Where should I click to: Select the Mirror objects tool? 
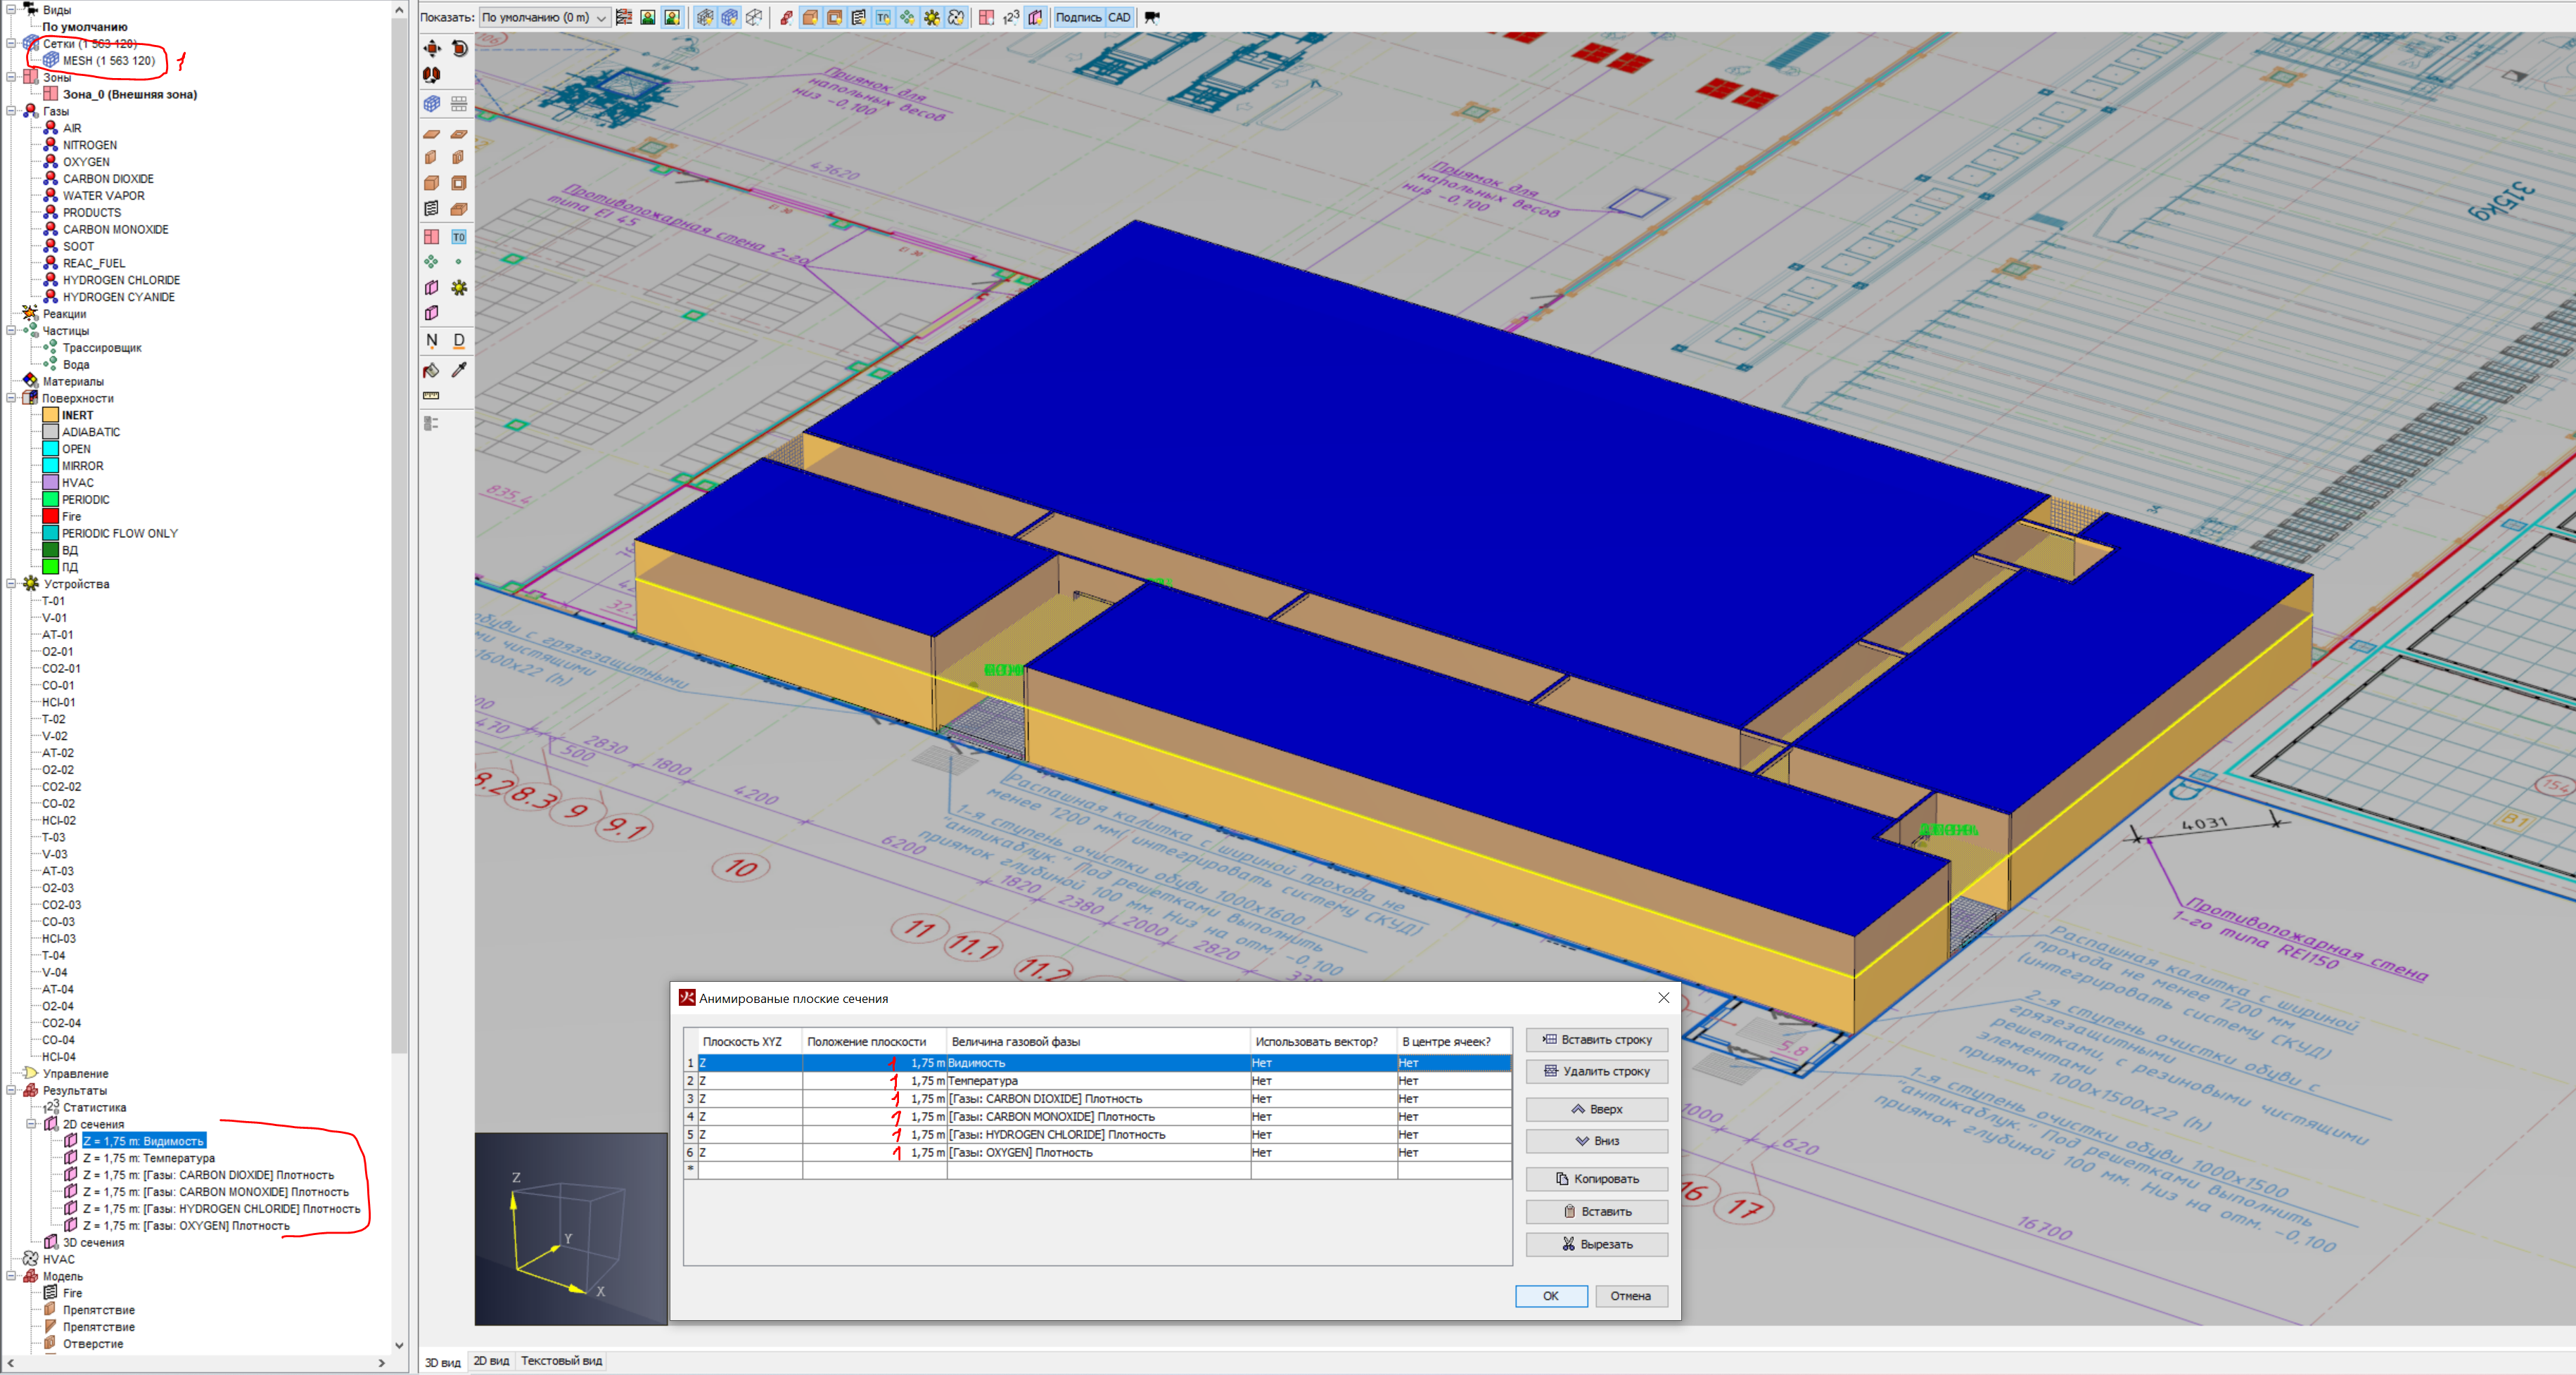(432, 75)
